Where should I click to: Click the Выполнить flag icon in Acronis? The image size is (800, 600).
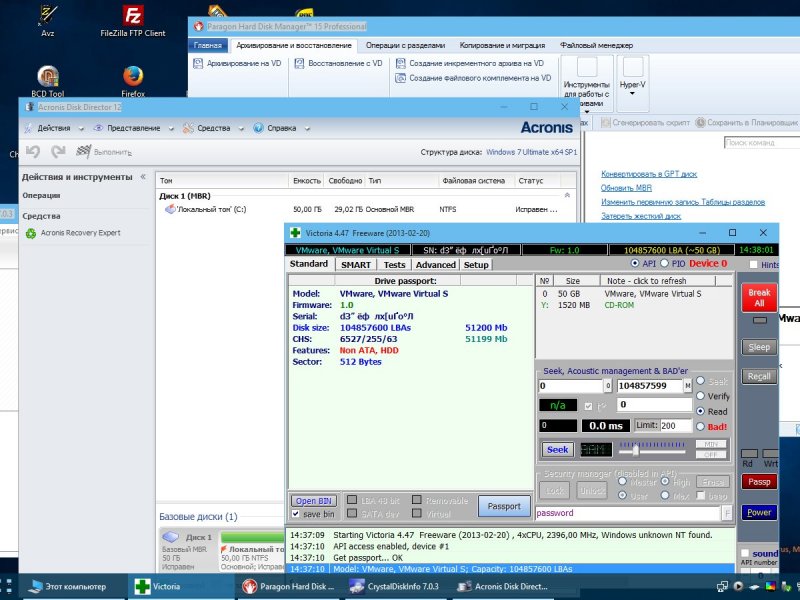[83, 152]
